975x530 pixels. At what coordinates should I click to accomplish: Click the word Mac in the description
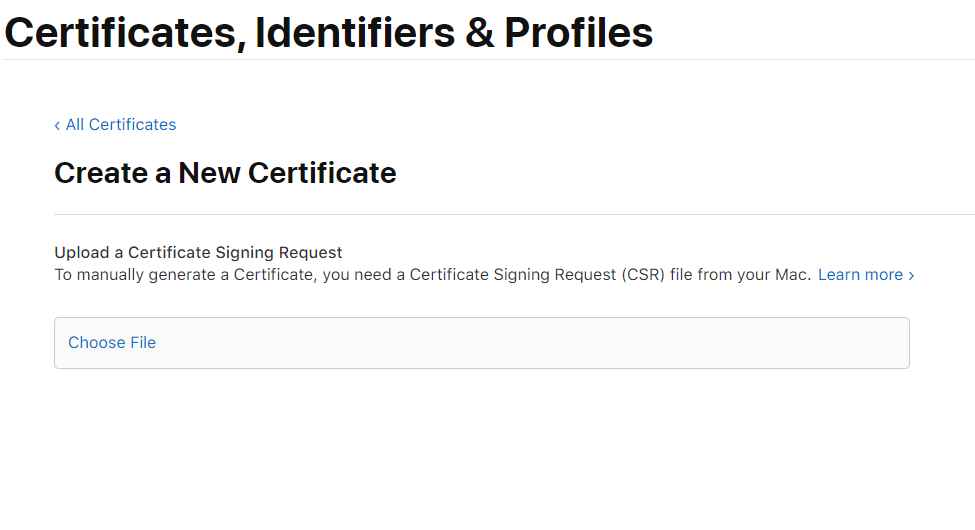click(x=790, y=274)
